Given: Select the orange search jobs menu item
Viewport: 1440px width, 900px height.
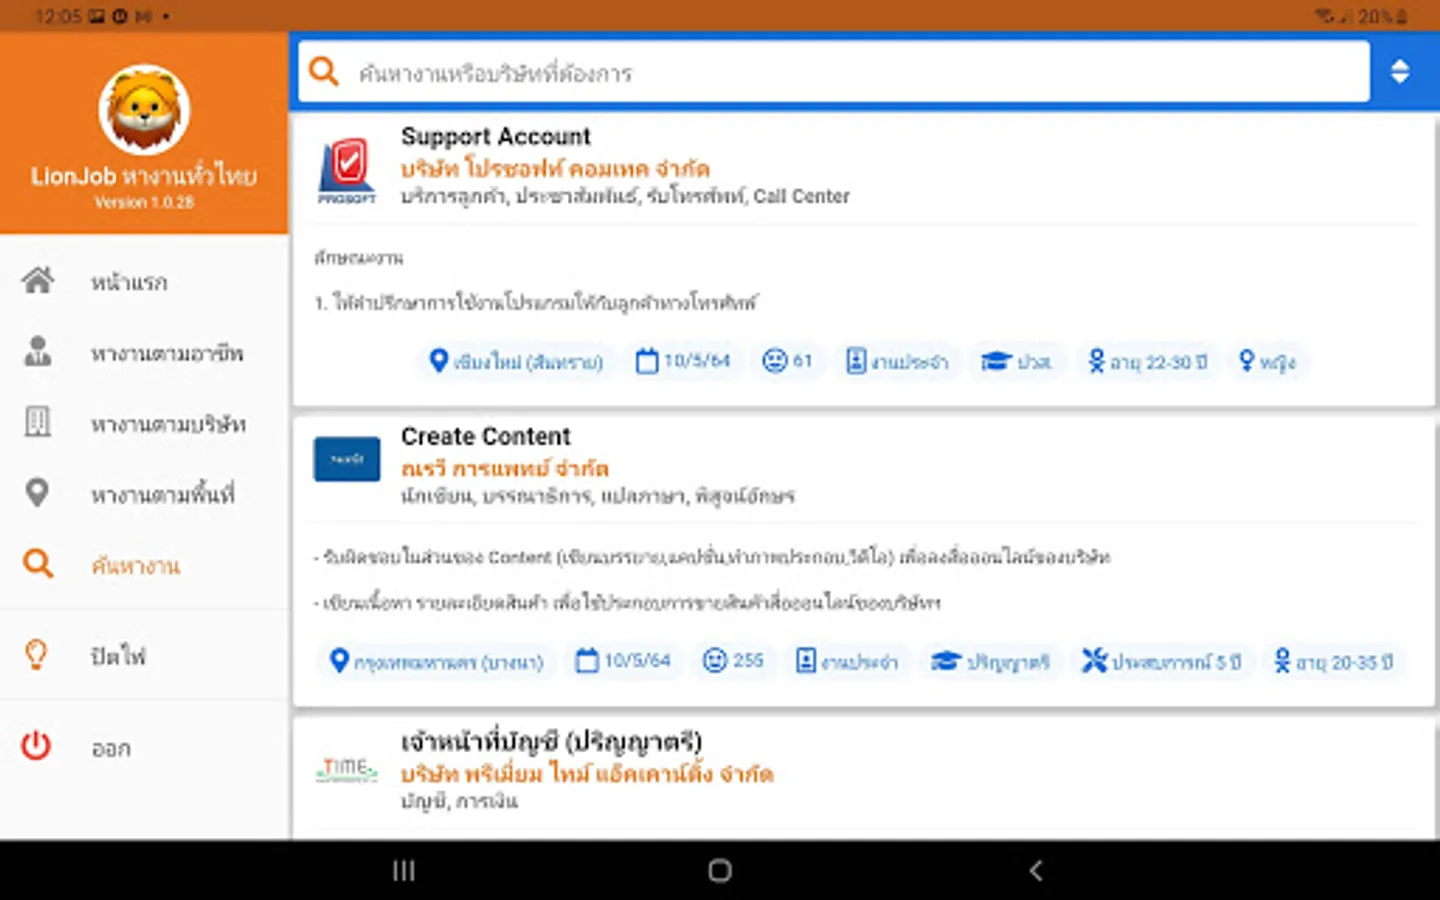Looking at the screenshot, I should pyautogui.click(x=144, y=566).
